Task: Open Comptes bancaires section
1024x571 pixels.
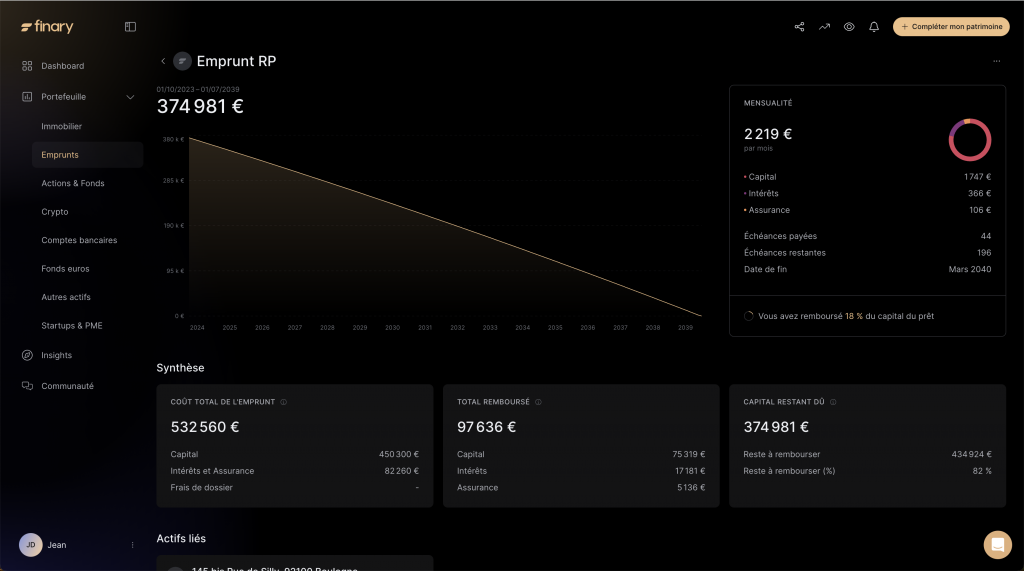Action: 79,240
